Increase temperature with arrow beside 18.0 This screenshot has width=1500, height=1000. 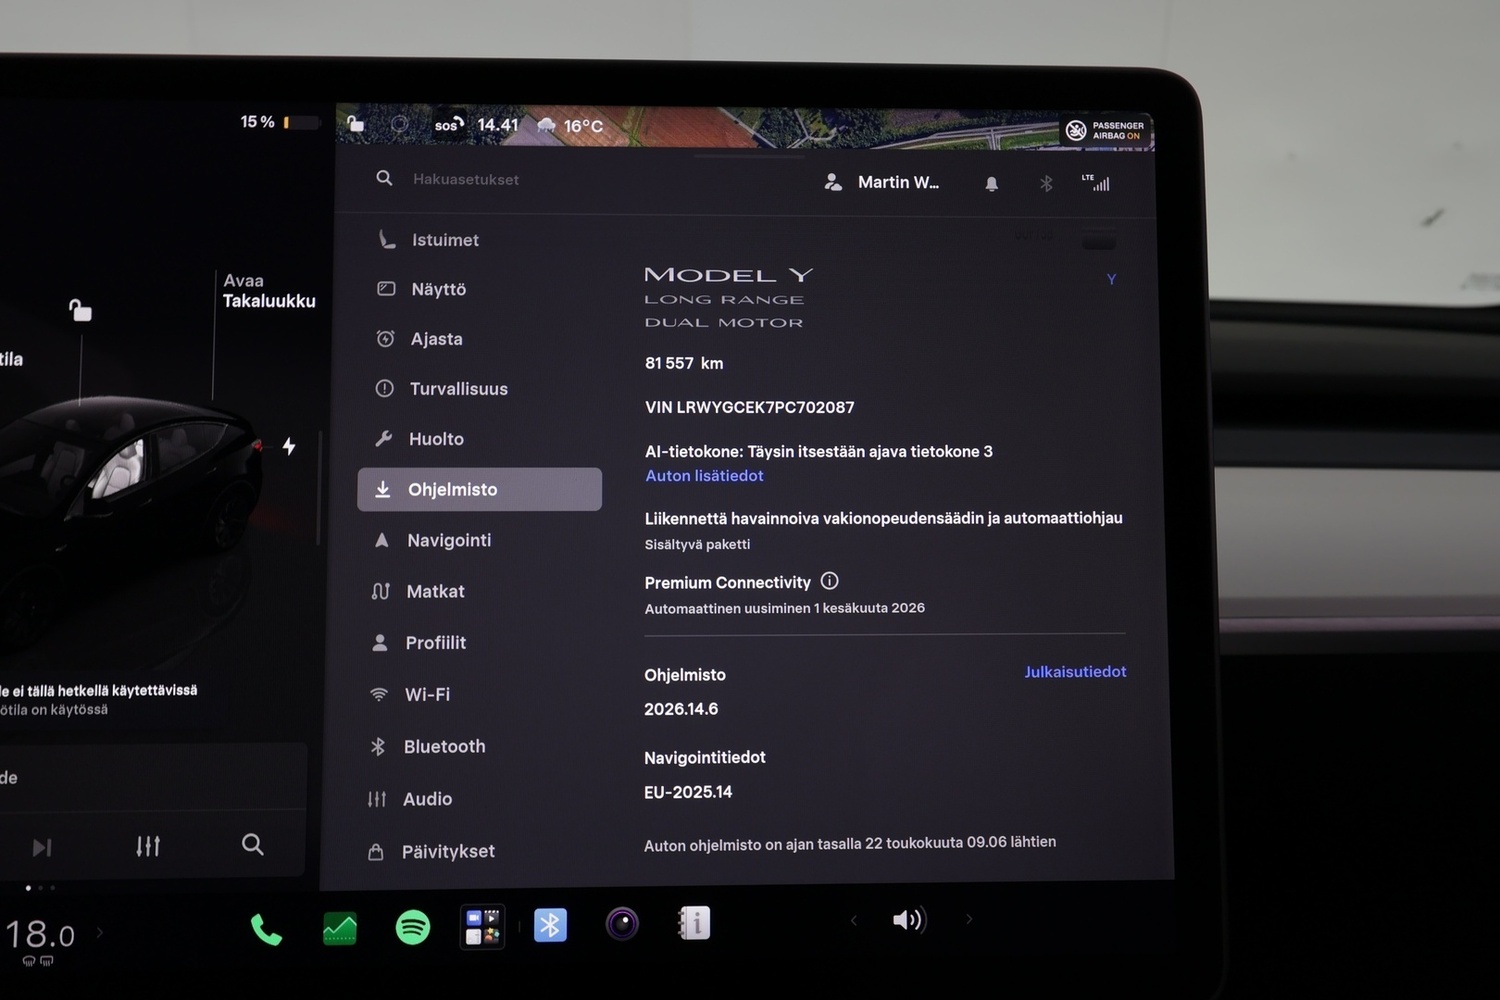[x=100, y=933]
